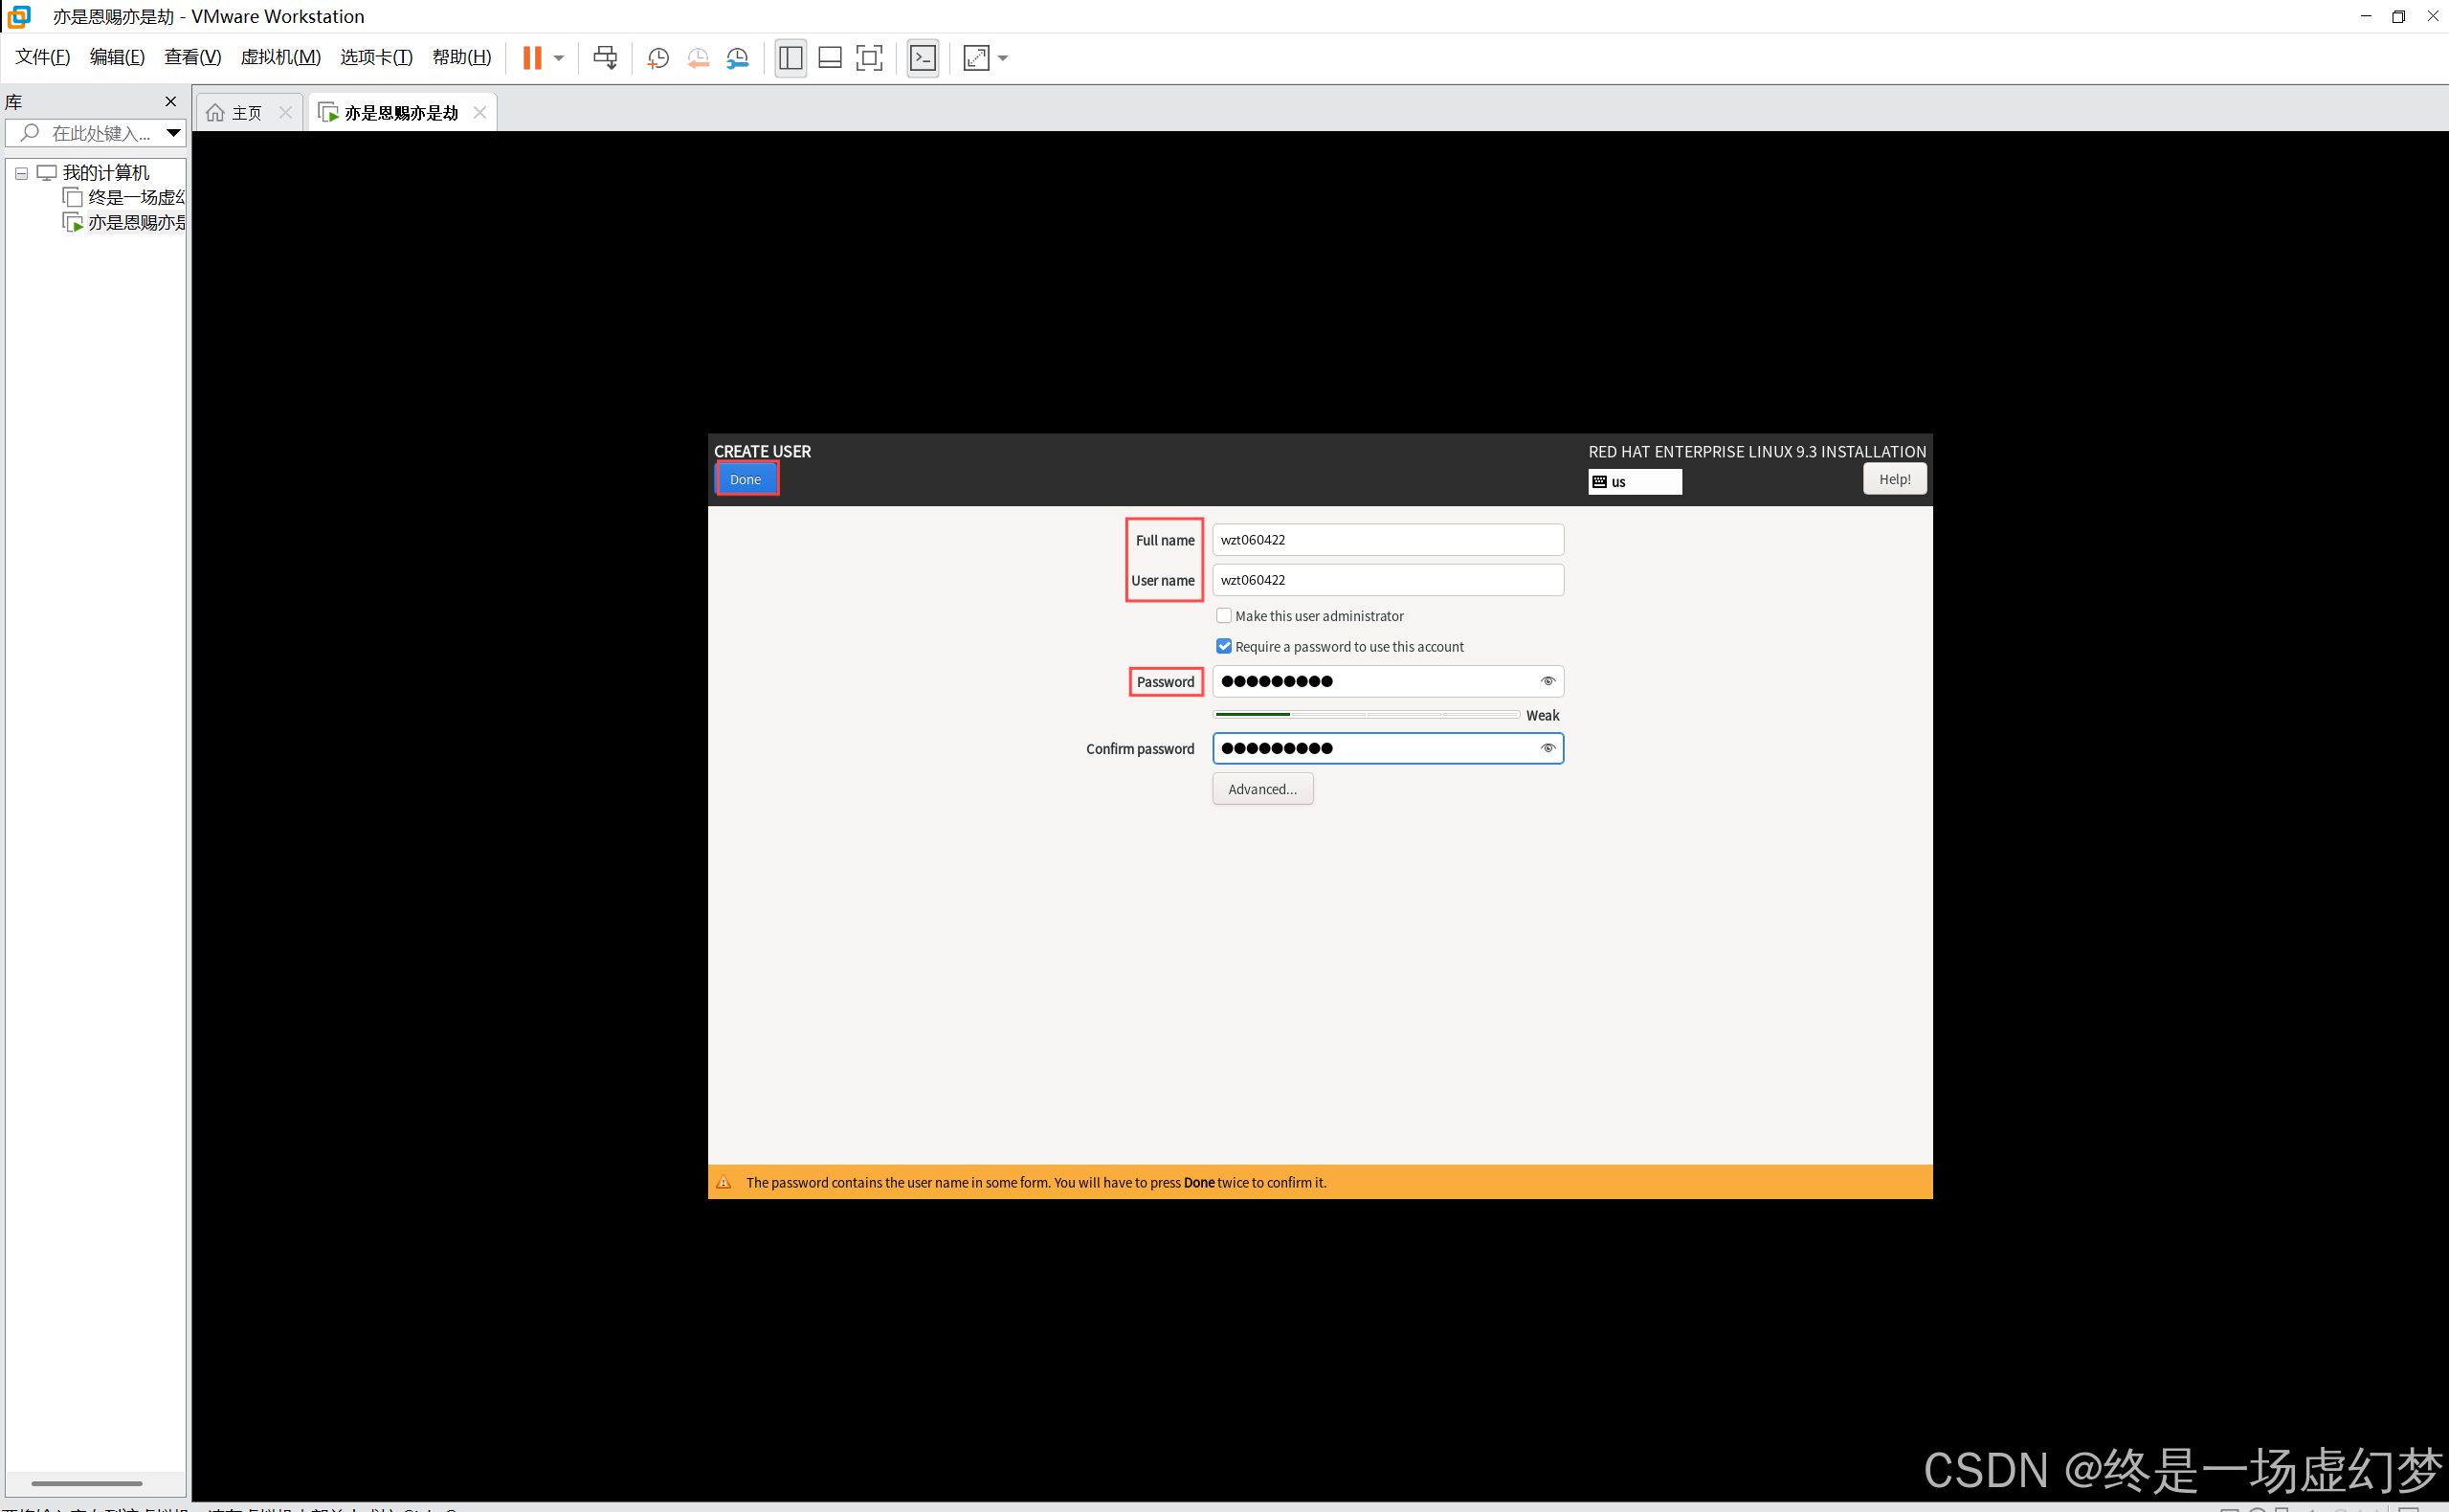The height and width of the screenshot is (1512, 2449).
Task: Open the power options dropdown arrow
Action: point(559,58)
